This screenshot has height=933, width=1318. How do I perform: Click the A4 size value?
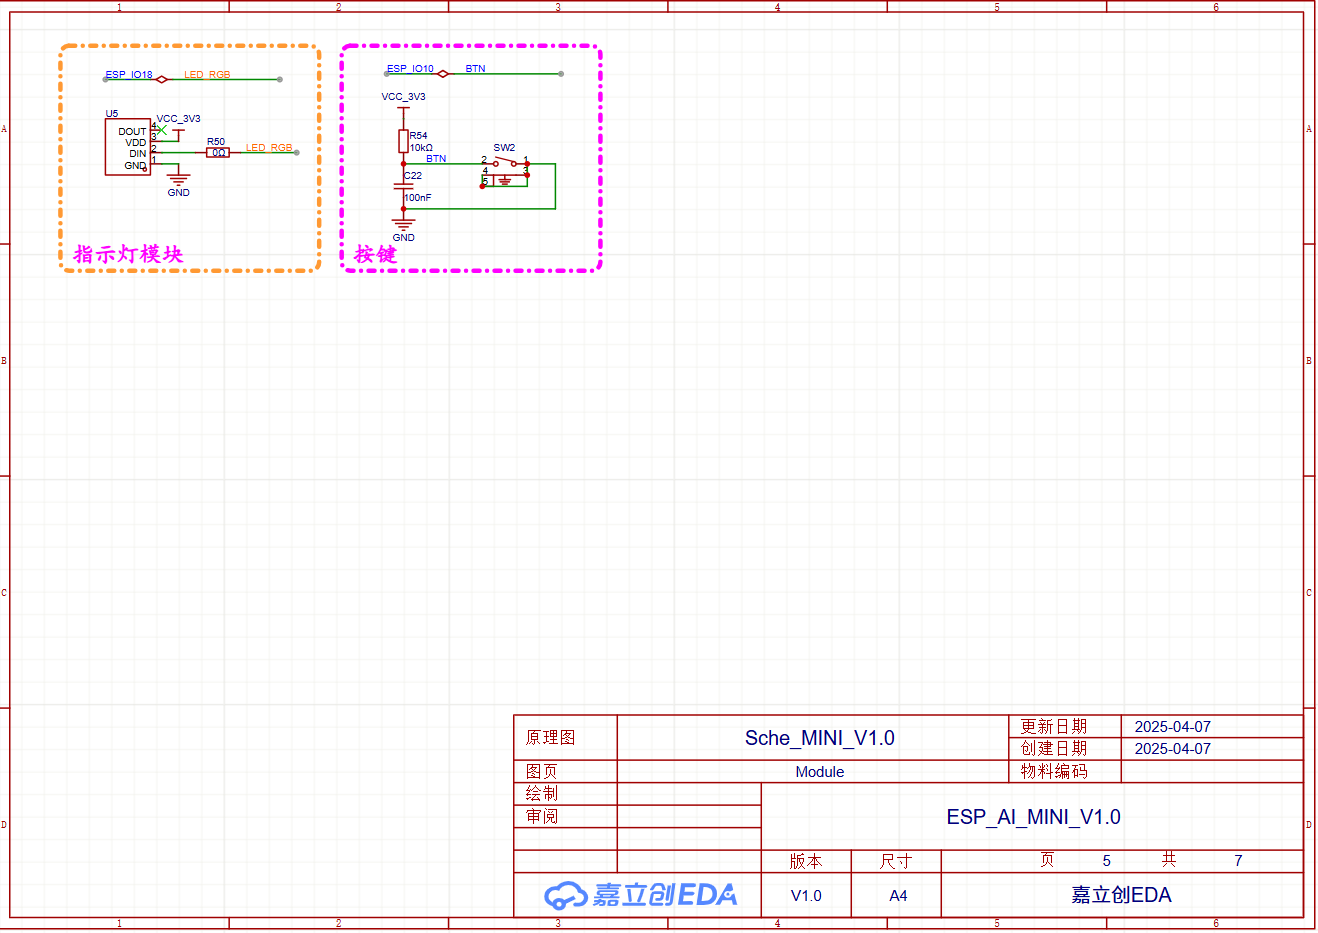898,895
